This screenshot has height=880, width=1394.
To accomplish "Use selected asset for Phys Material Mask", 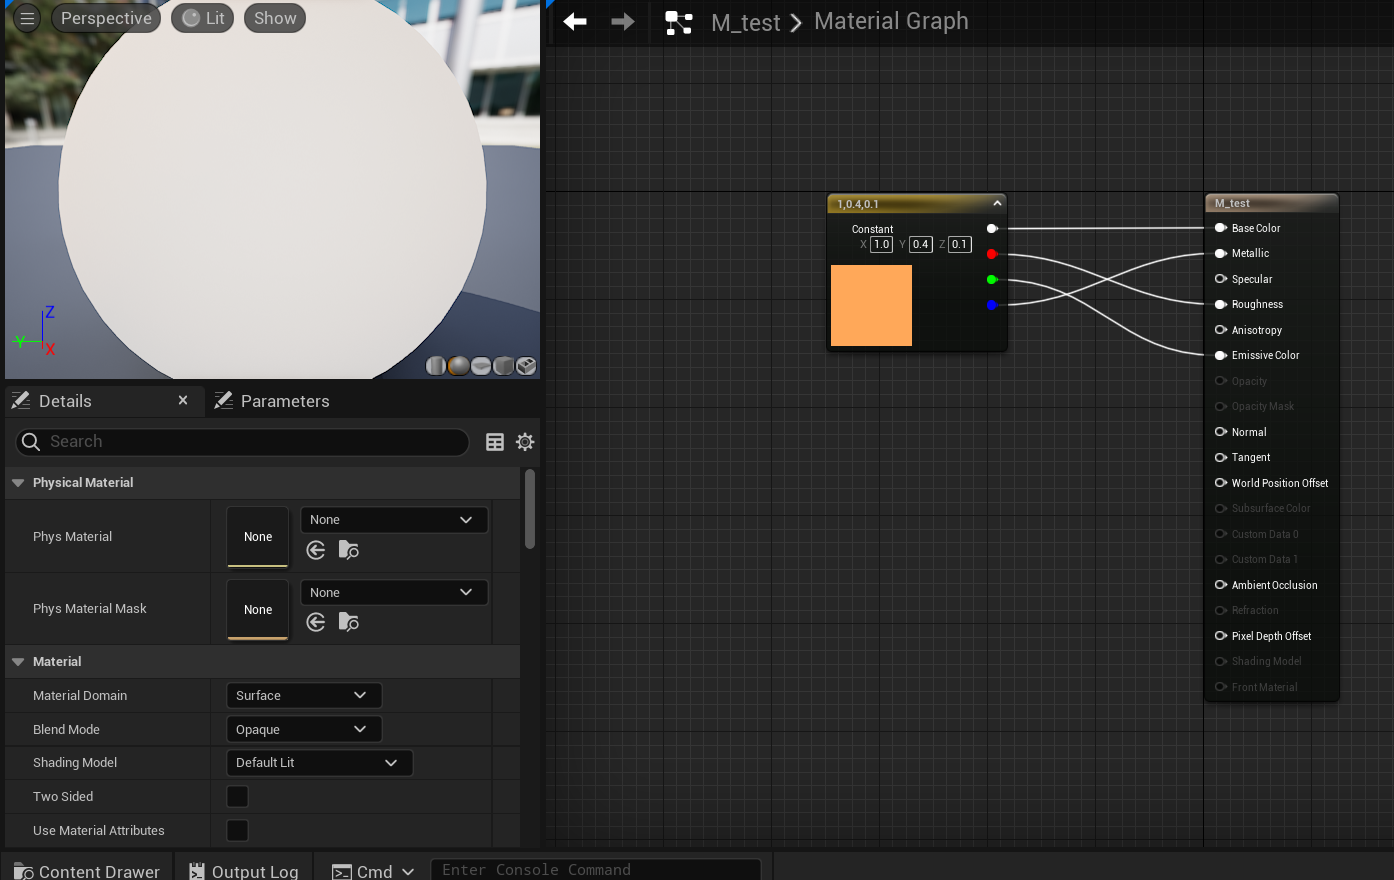I will click(x=316, y=622).
